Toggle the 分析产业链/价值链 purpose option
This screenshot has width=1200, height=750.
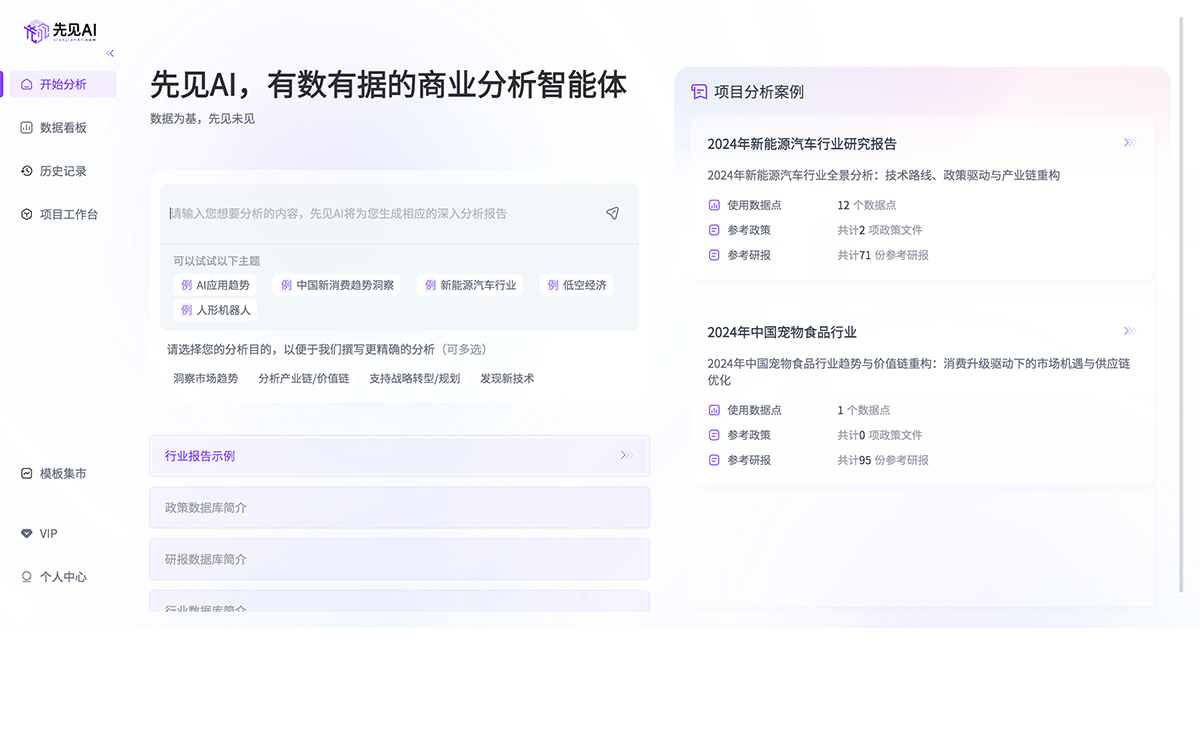coord(304,379)
